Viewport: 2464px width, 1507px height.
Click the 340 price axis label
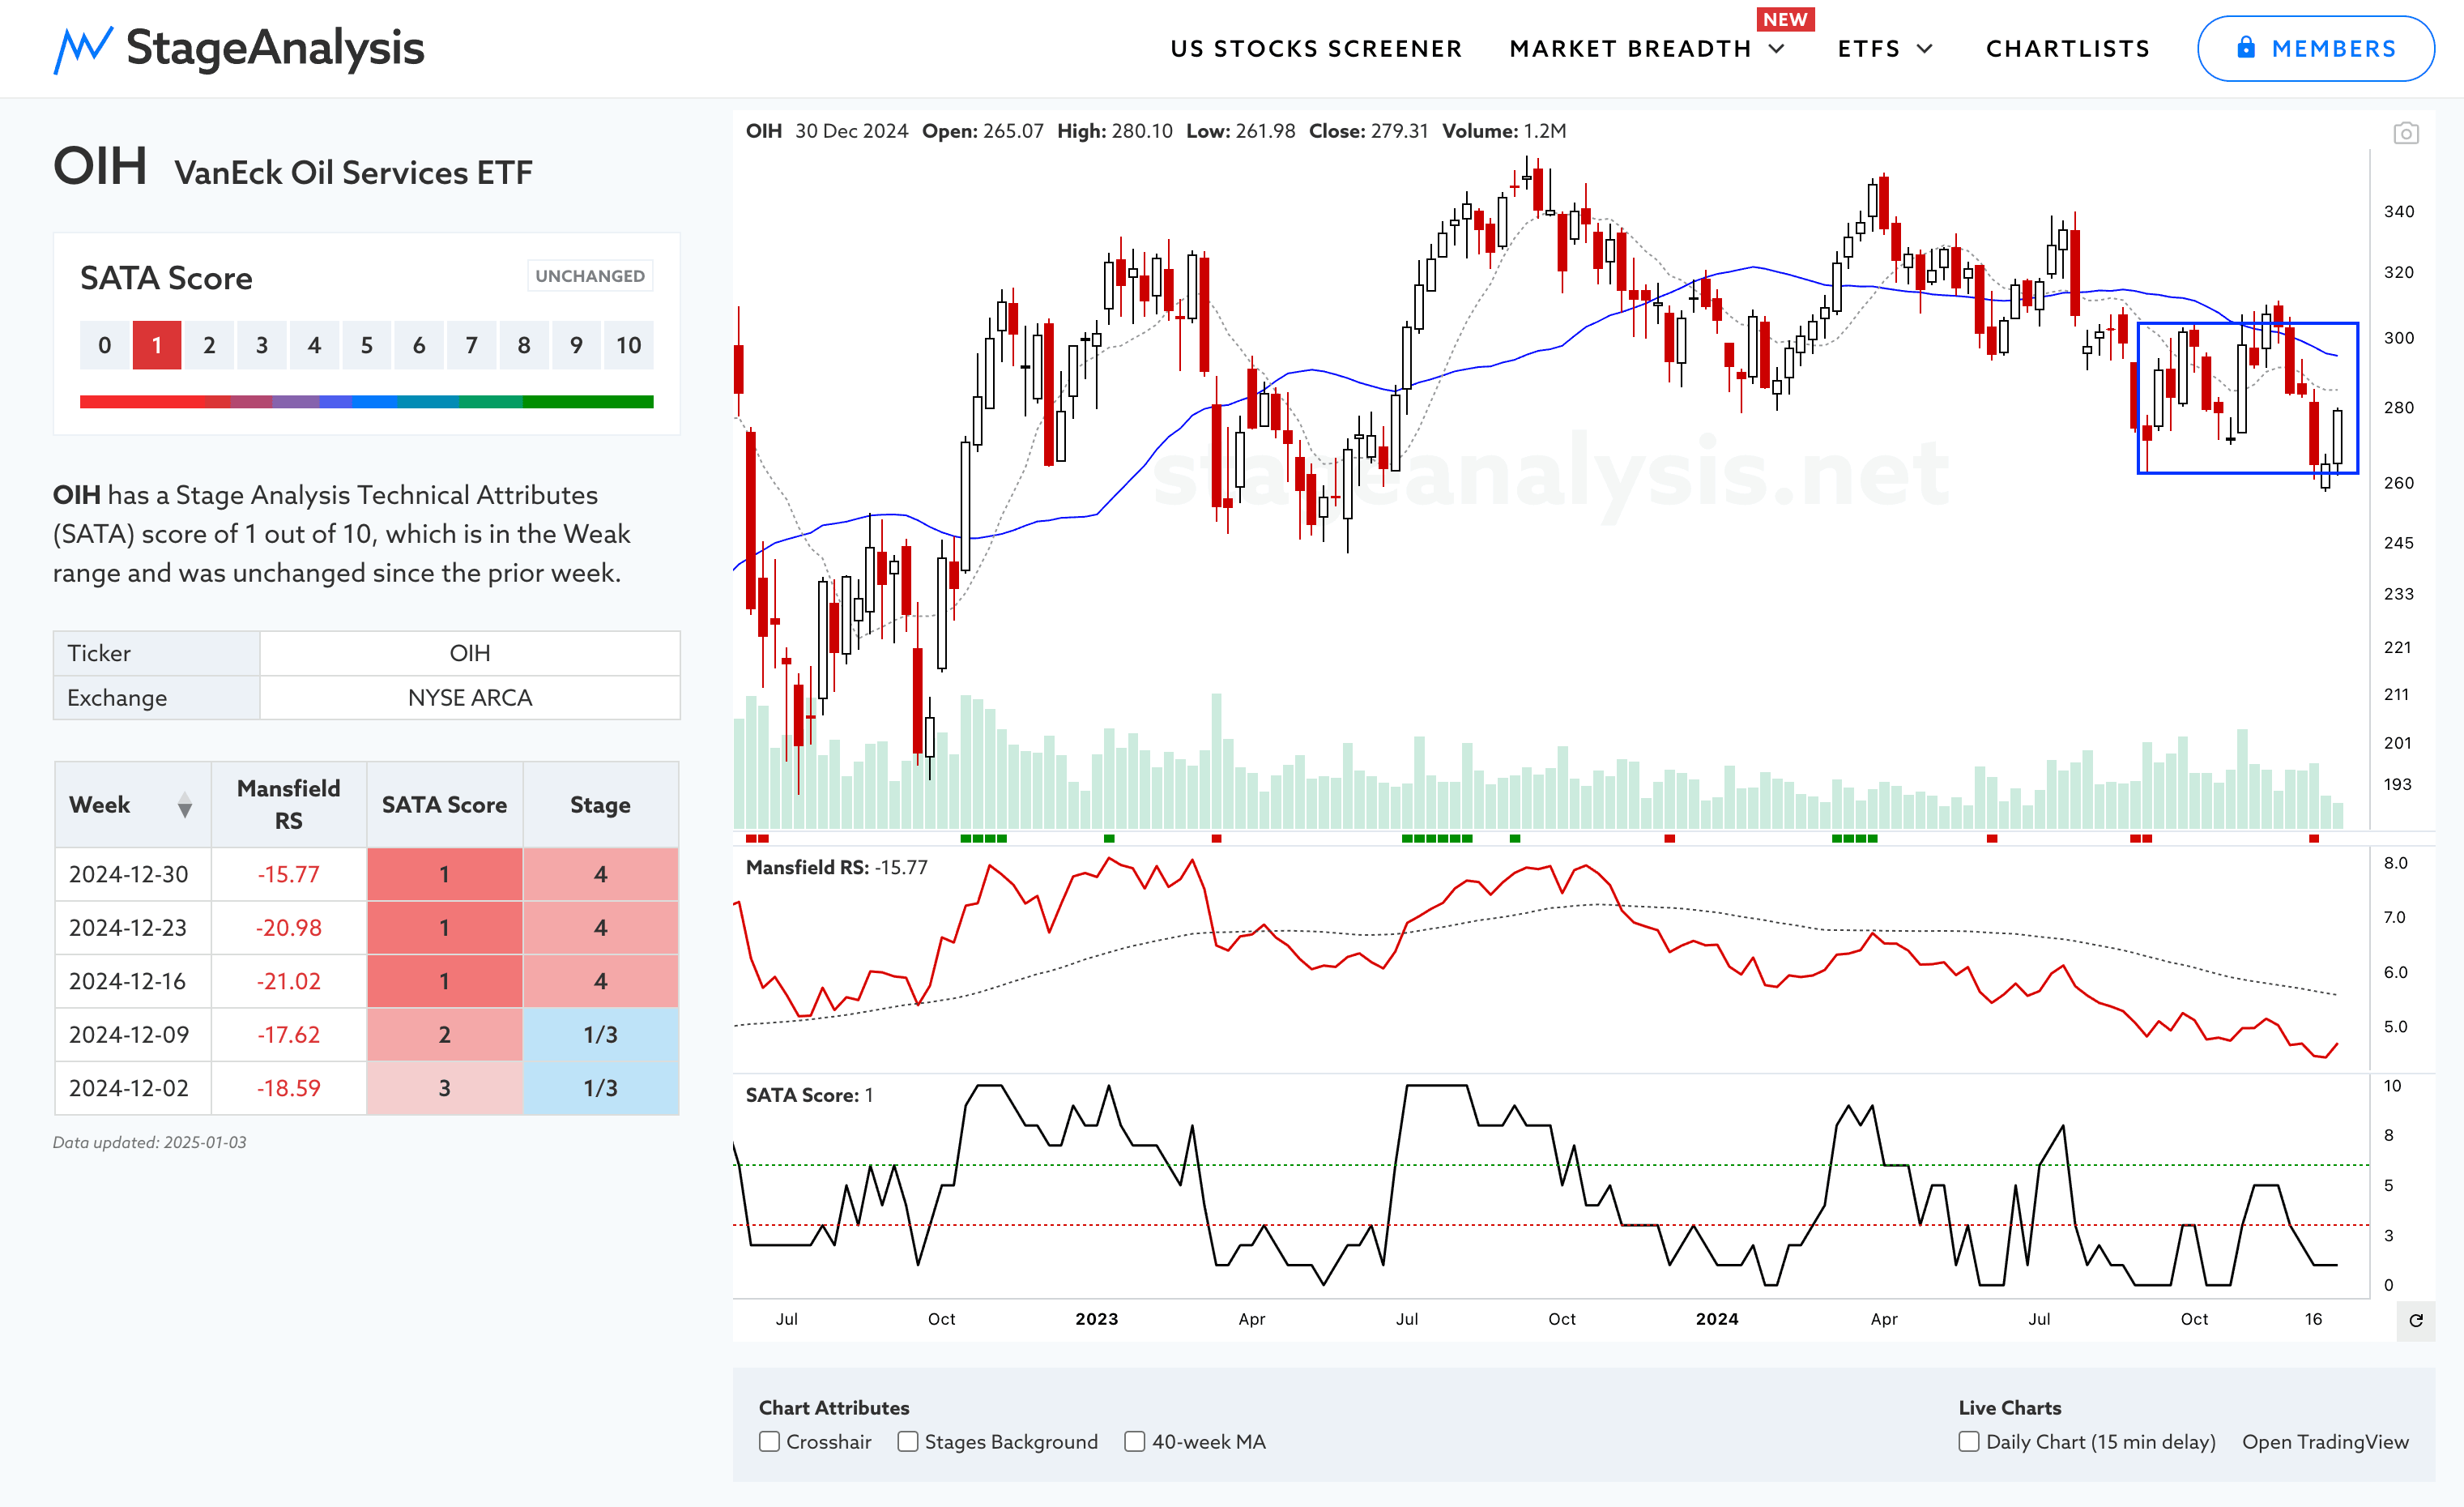click(2398, 212)
